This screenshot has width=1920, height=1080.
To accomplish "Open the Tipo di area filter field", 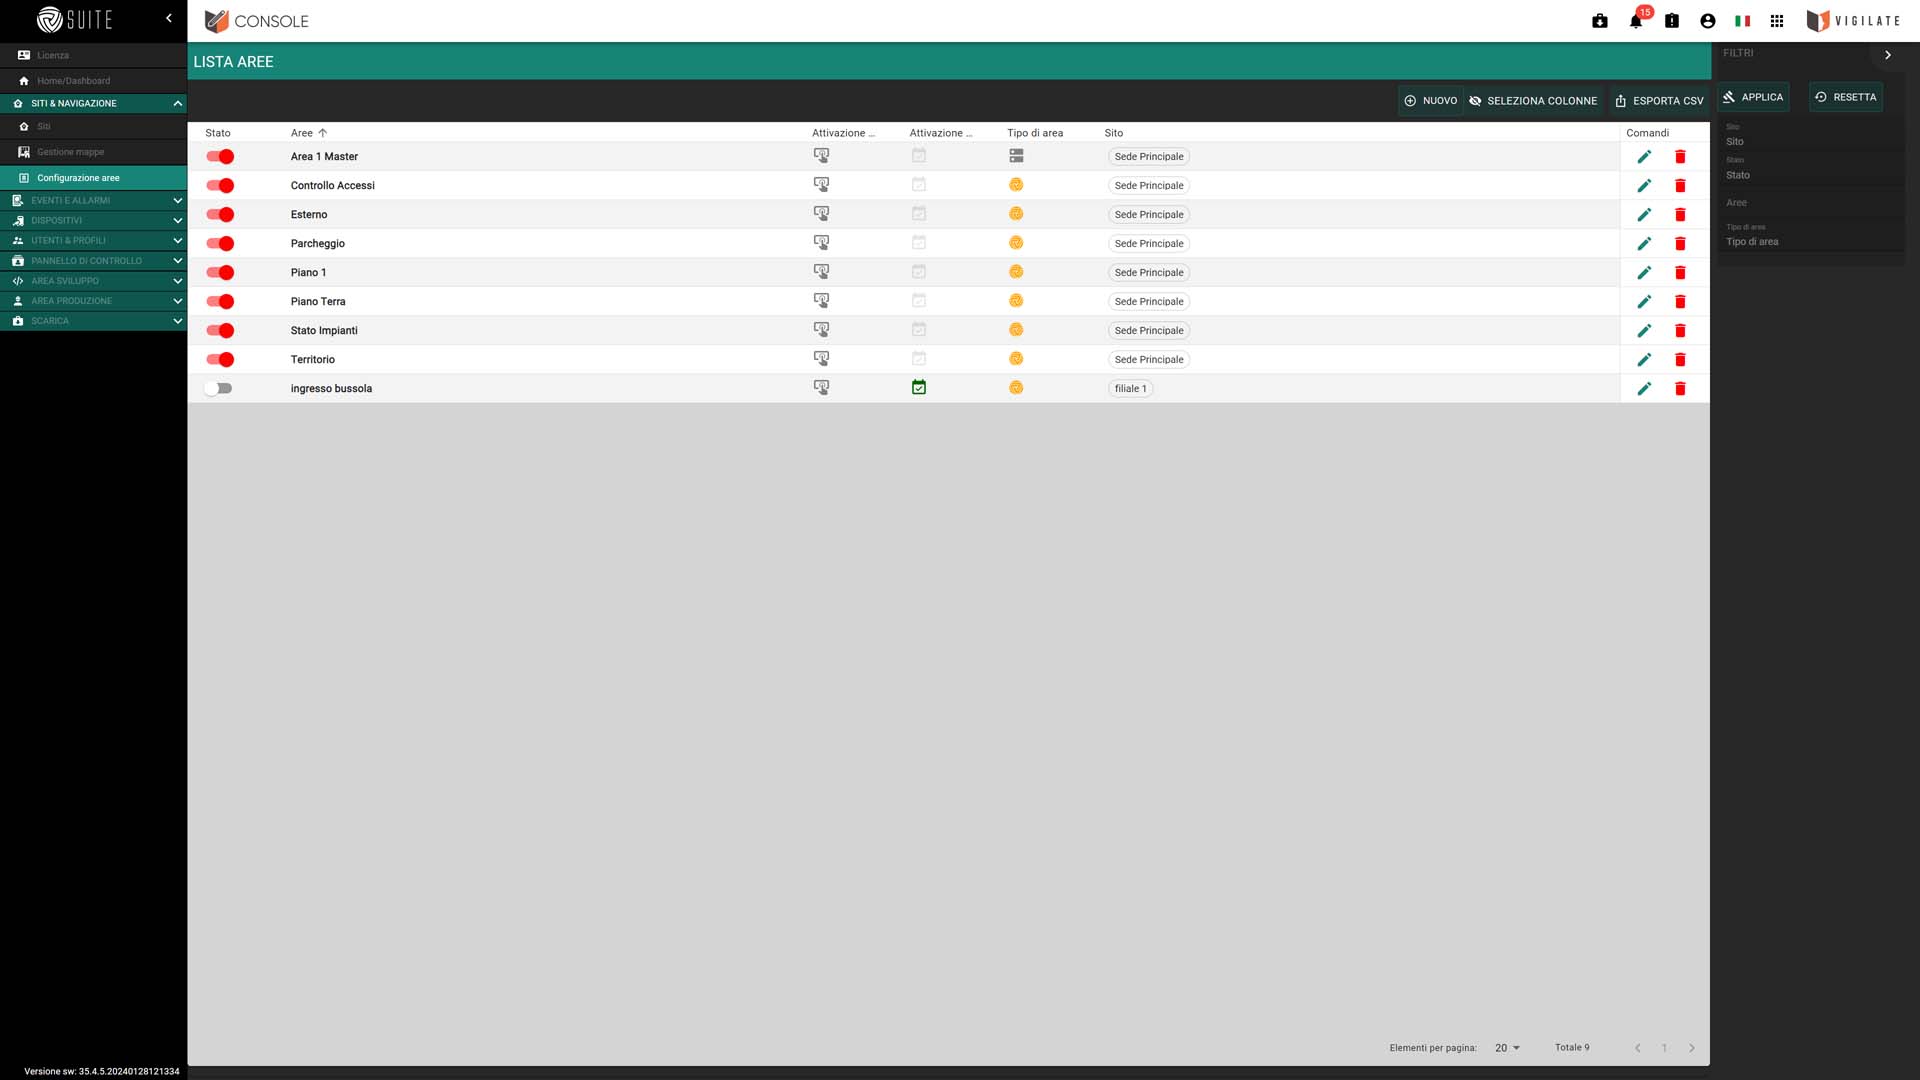I will click(x=1811, y=236).
